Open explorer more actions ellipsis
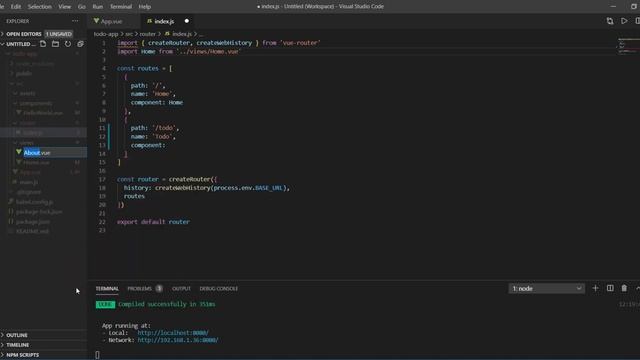The image size is (640, 360). [x=75, y=21]
